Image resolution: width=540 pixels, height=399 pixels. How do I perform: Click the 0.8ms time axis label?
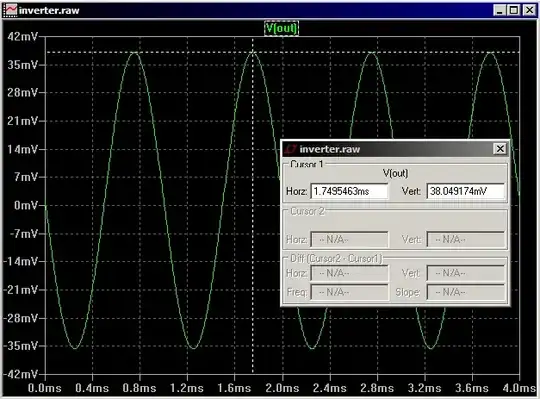[x=139, y=388]
